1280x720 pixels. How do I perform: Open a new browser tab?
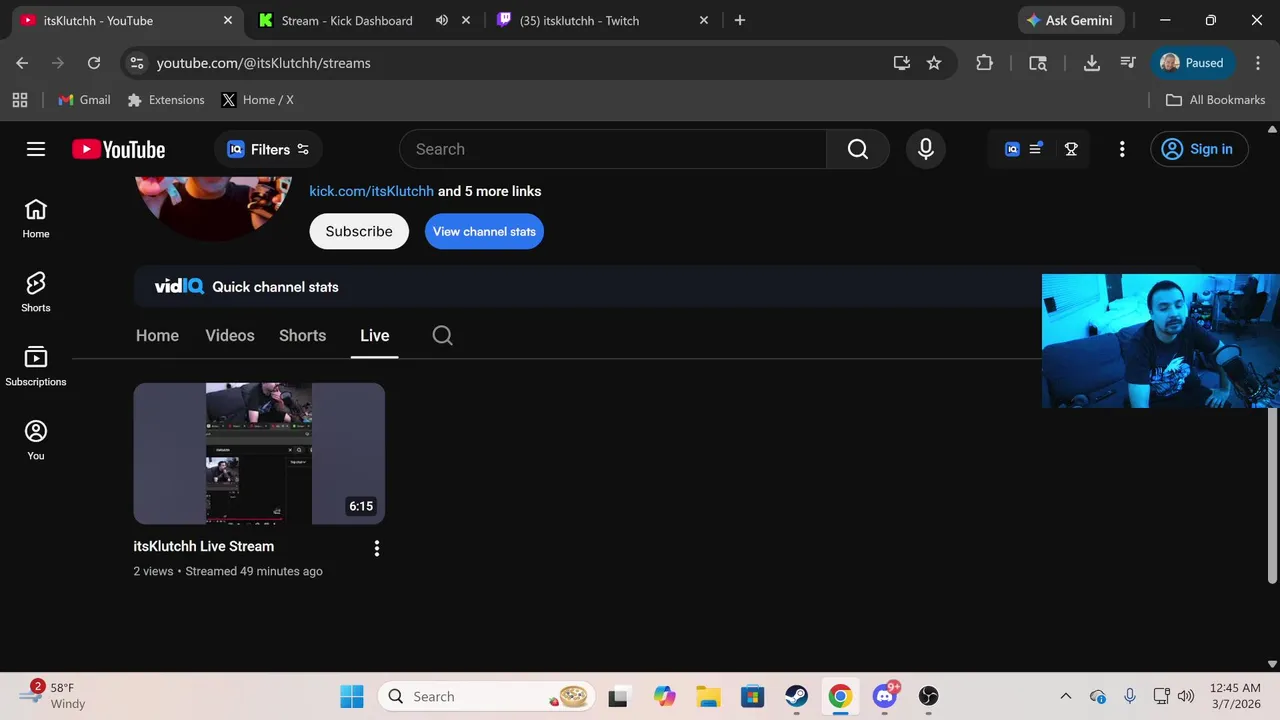click(x=740, y=20)
